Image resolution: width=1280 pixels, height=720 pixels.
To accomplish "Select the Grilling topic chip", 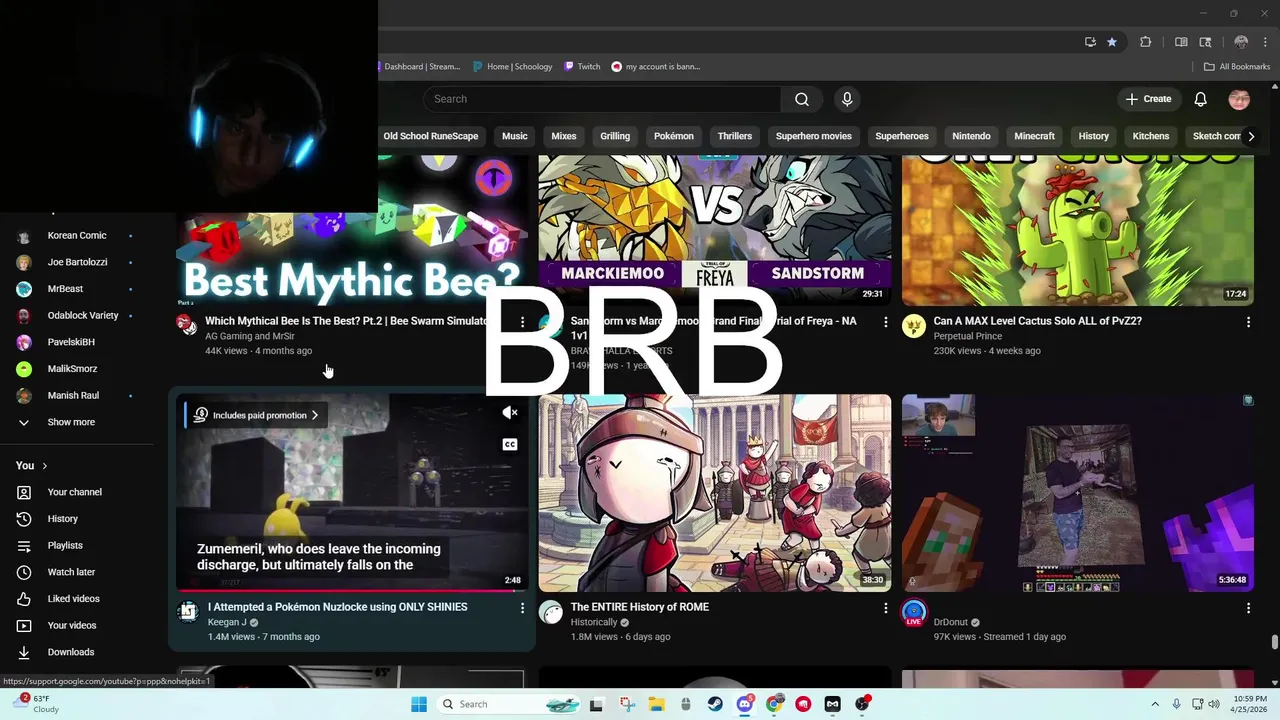I will click(x=615, y=136).
